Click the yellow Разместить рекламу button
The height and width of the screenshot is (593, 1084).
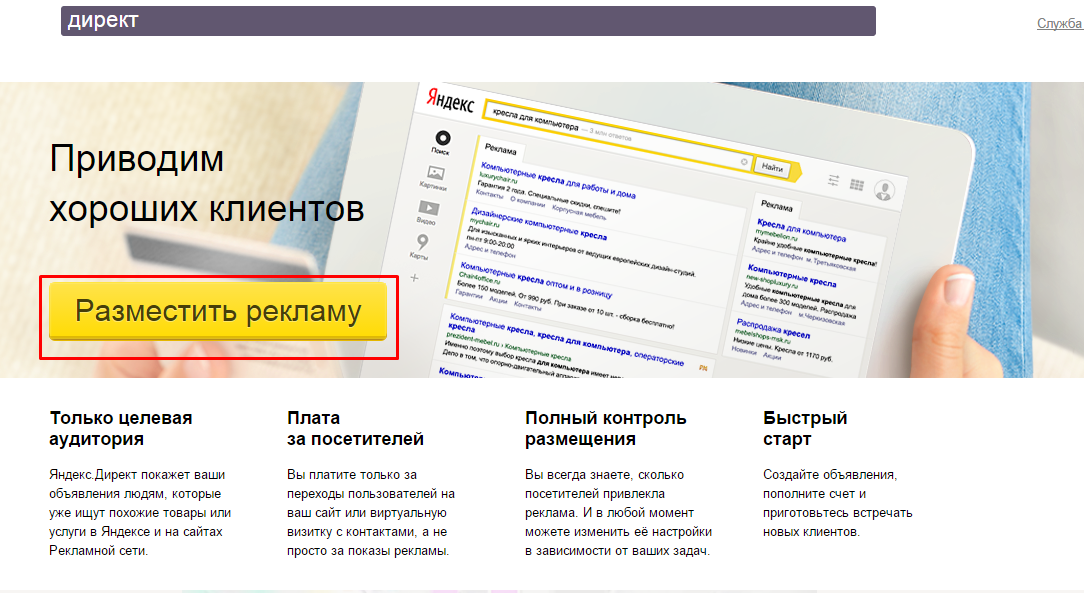pyautogui.click(x=218, y=311)
